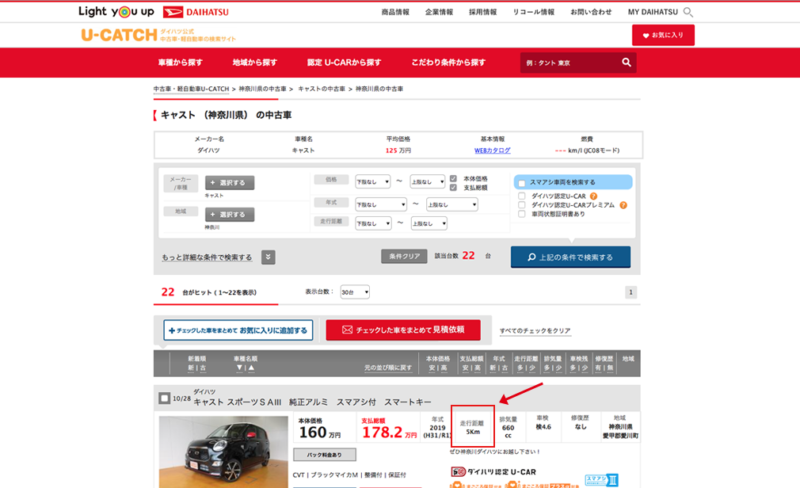Open the 年式 upper-limit dropdown
This screenshot has width=800, height=488.
click(x=452, y=204)
